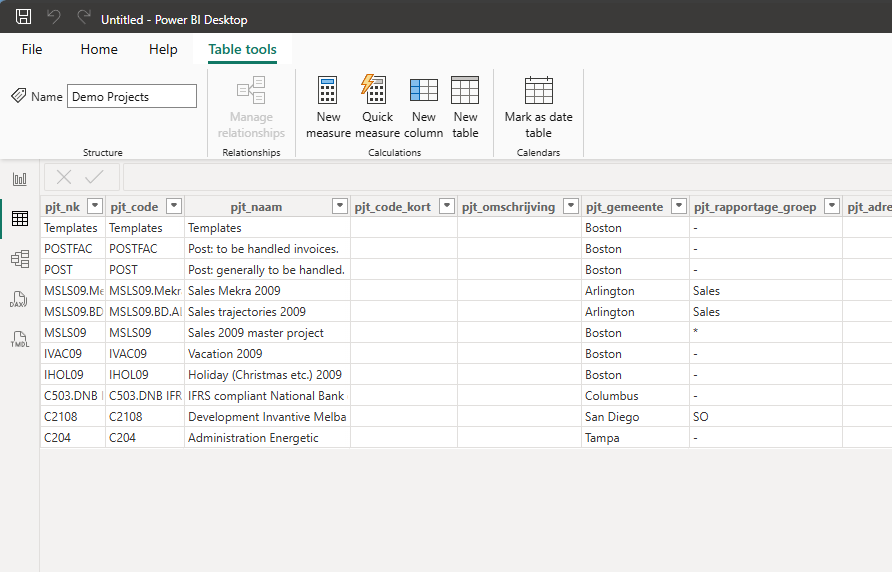Open TMDL view in sidebar
892x572 pixels.
click(x=19, y=340)
